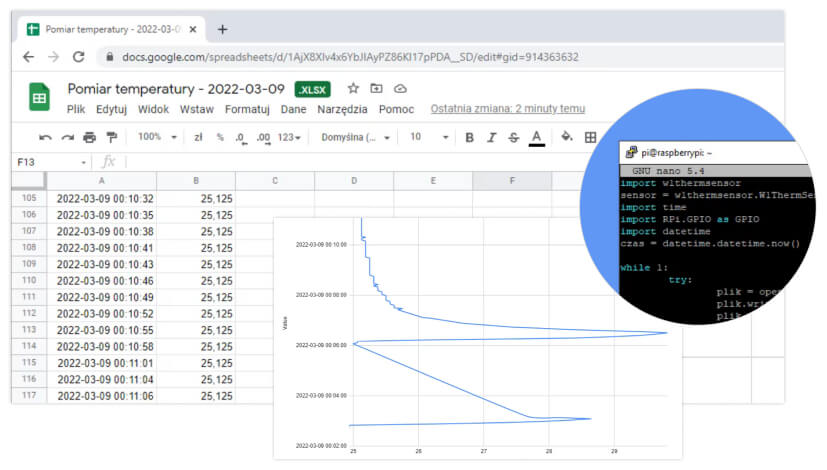Screen dimensions: 827x470
Task: Select the paint format roller tool
Action: coord(111,138)
